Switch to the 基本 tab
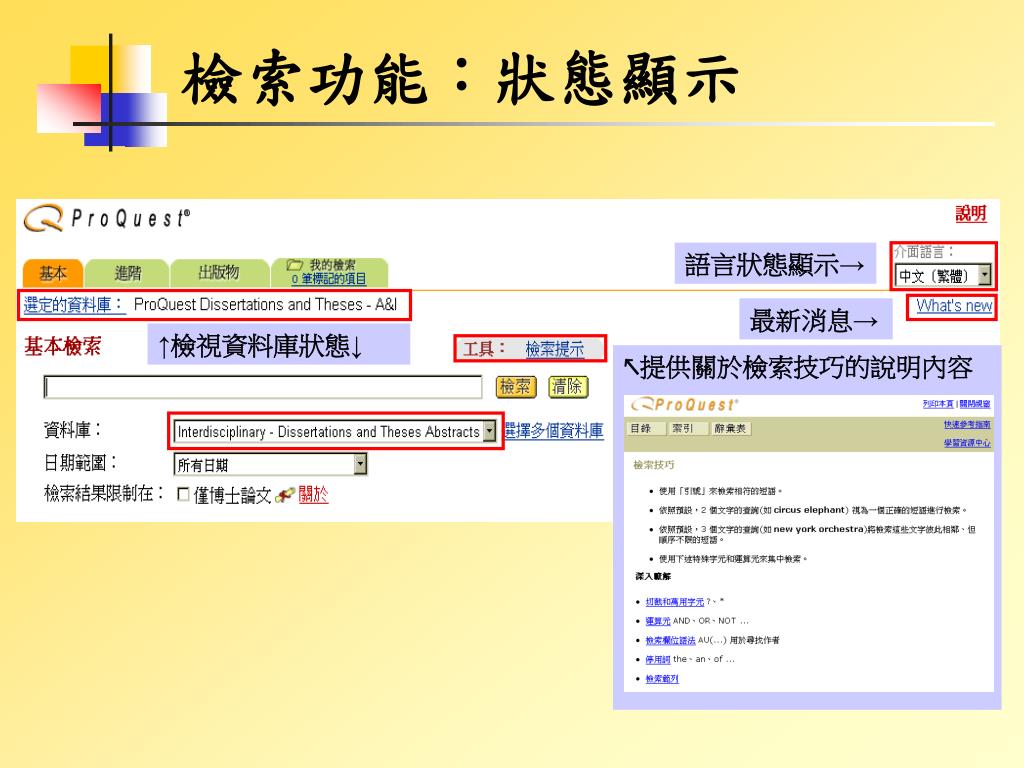 point(53,272)
